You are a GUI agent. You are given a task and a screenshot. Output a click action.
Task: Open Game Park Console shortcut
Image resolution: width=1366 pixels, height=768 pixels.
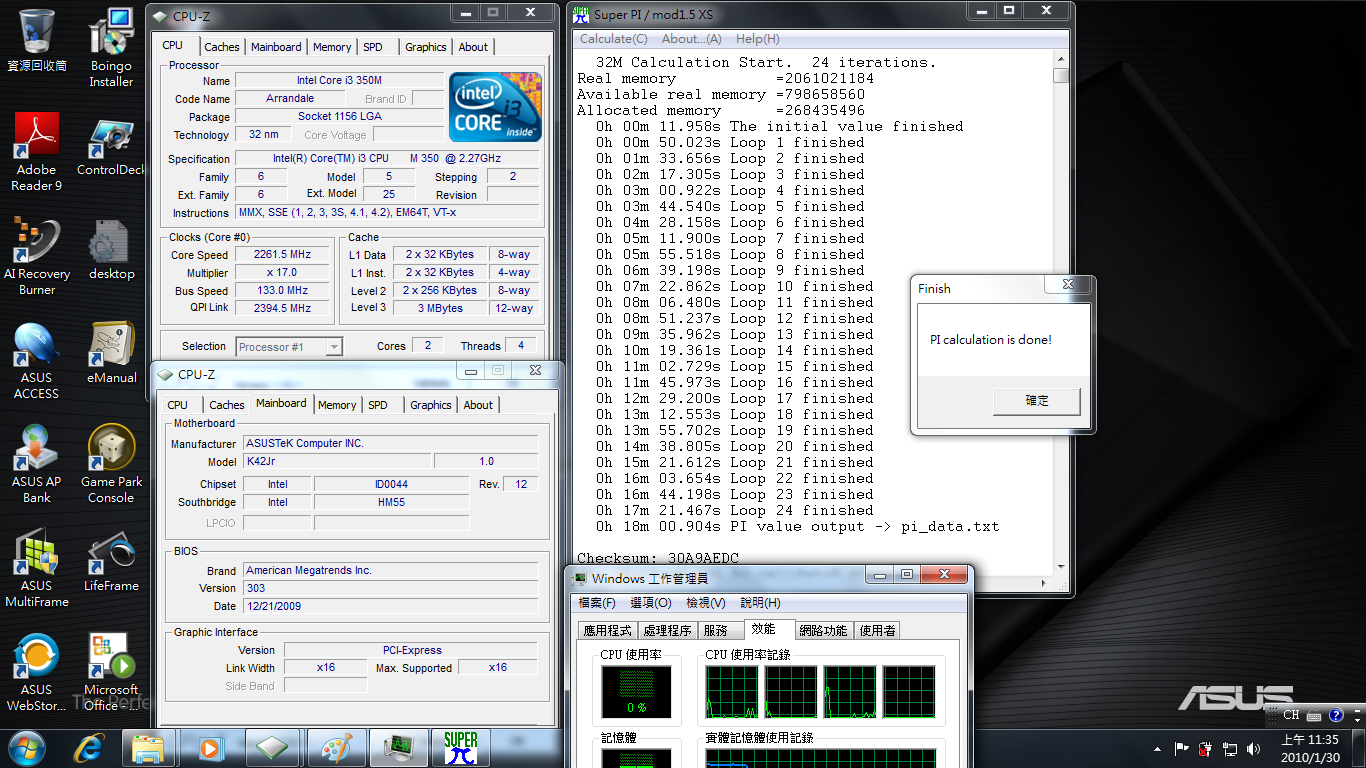111,464
